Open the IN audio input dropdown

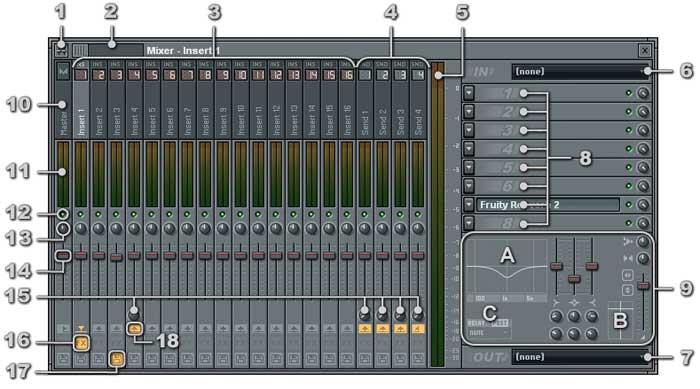pos(581,71)
